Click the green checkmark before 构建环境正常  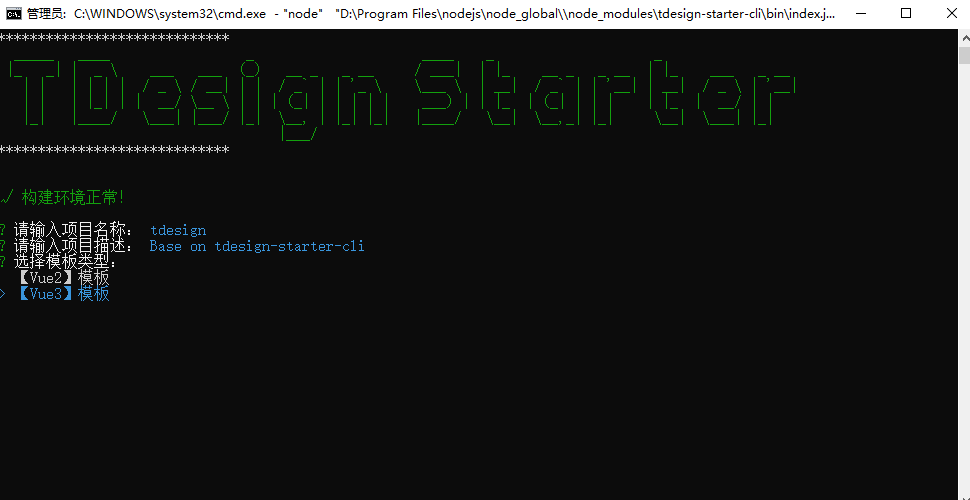[x=6, y=198]
